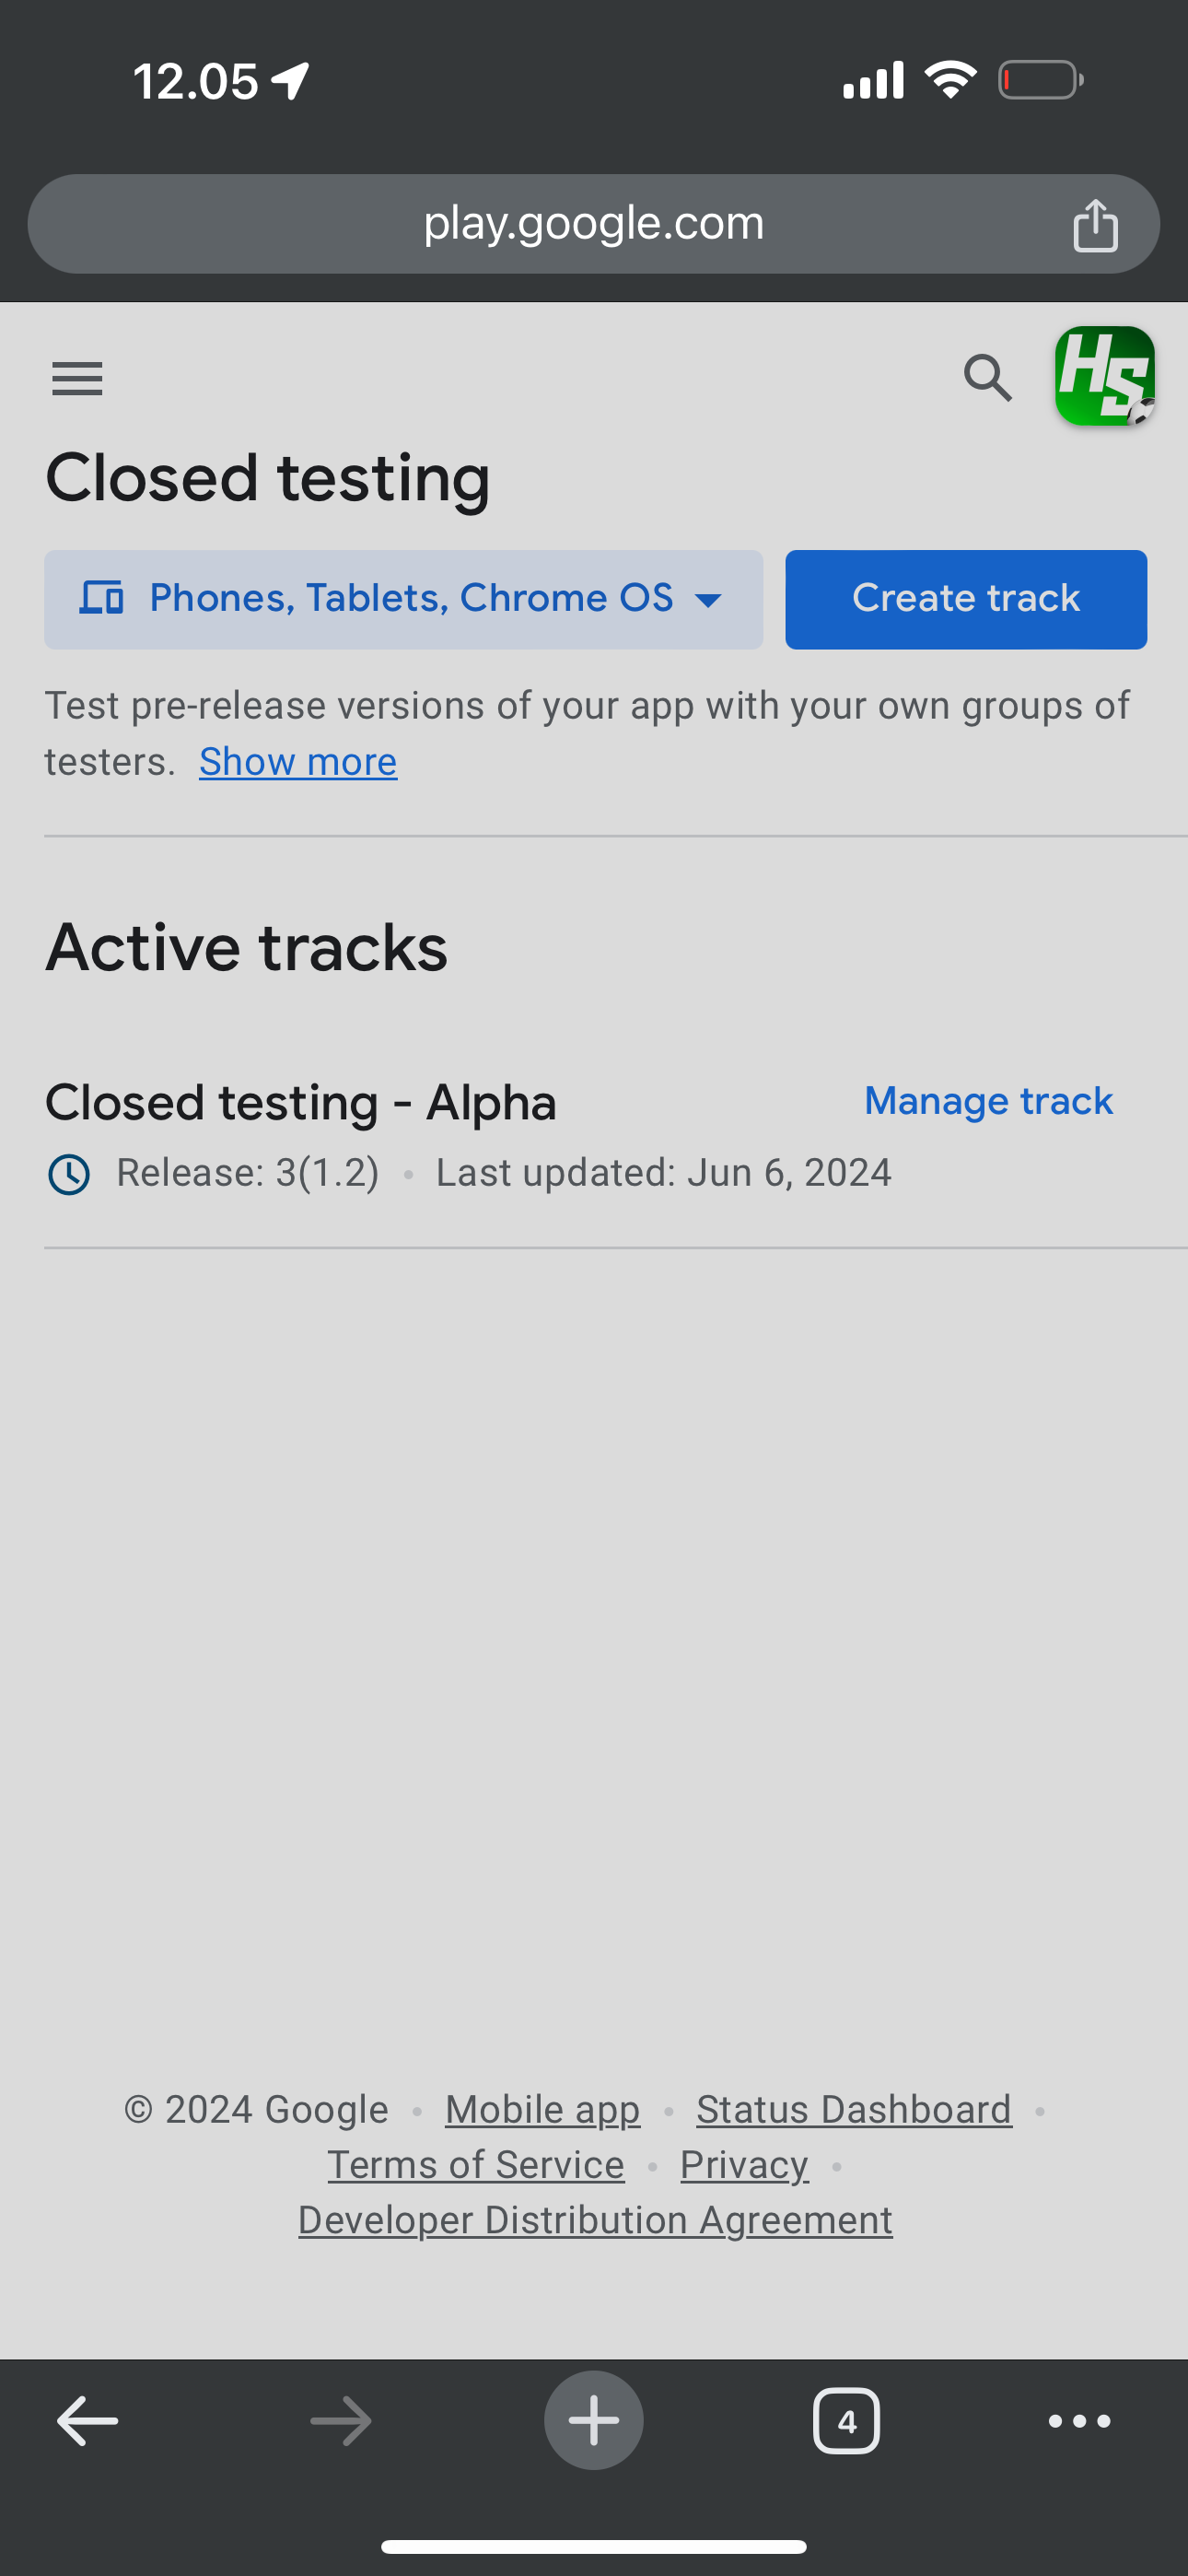The height and width of the screenshot is (2576, 1188).
Task: Open the Terms of Service link
Action: (476, 2165)
